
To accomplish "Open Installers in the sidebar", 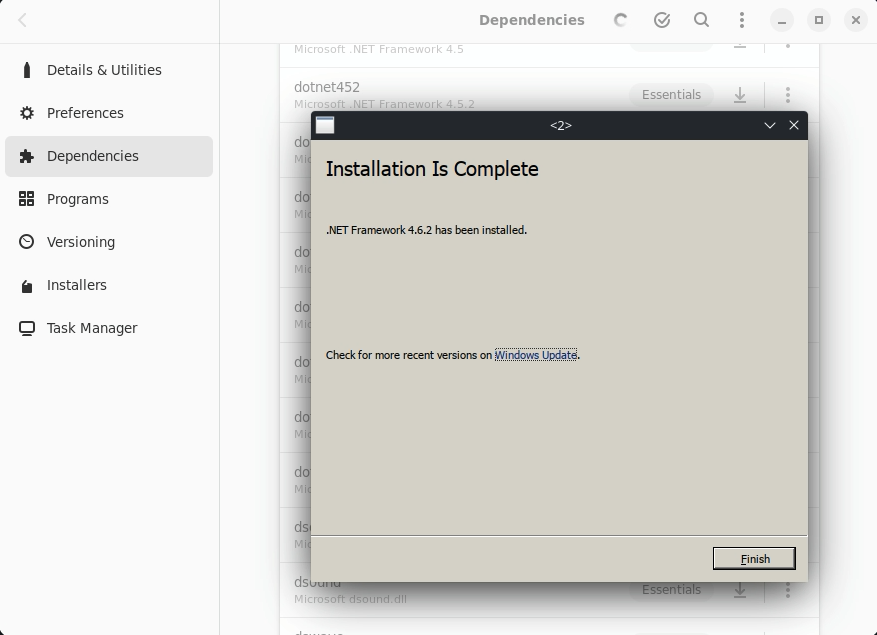I will point(109,285).
